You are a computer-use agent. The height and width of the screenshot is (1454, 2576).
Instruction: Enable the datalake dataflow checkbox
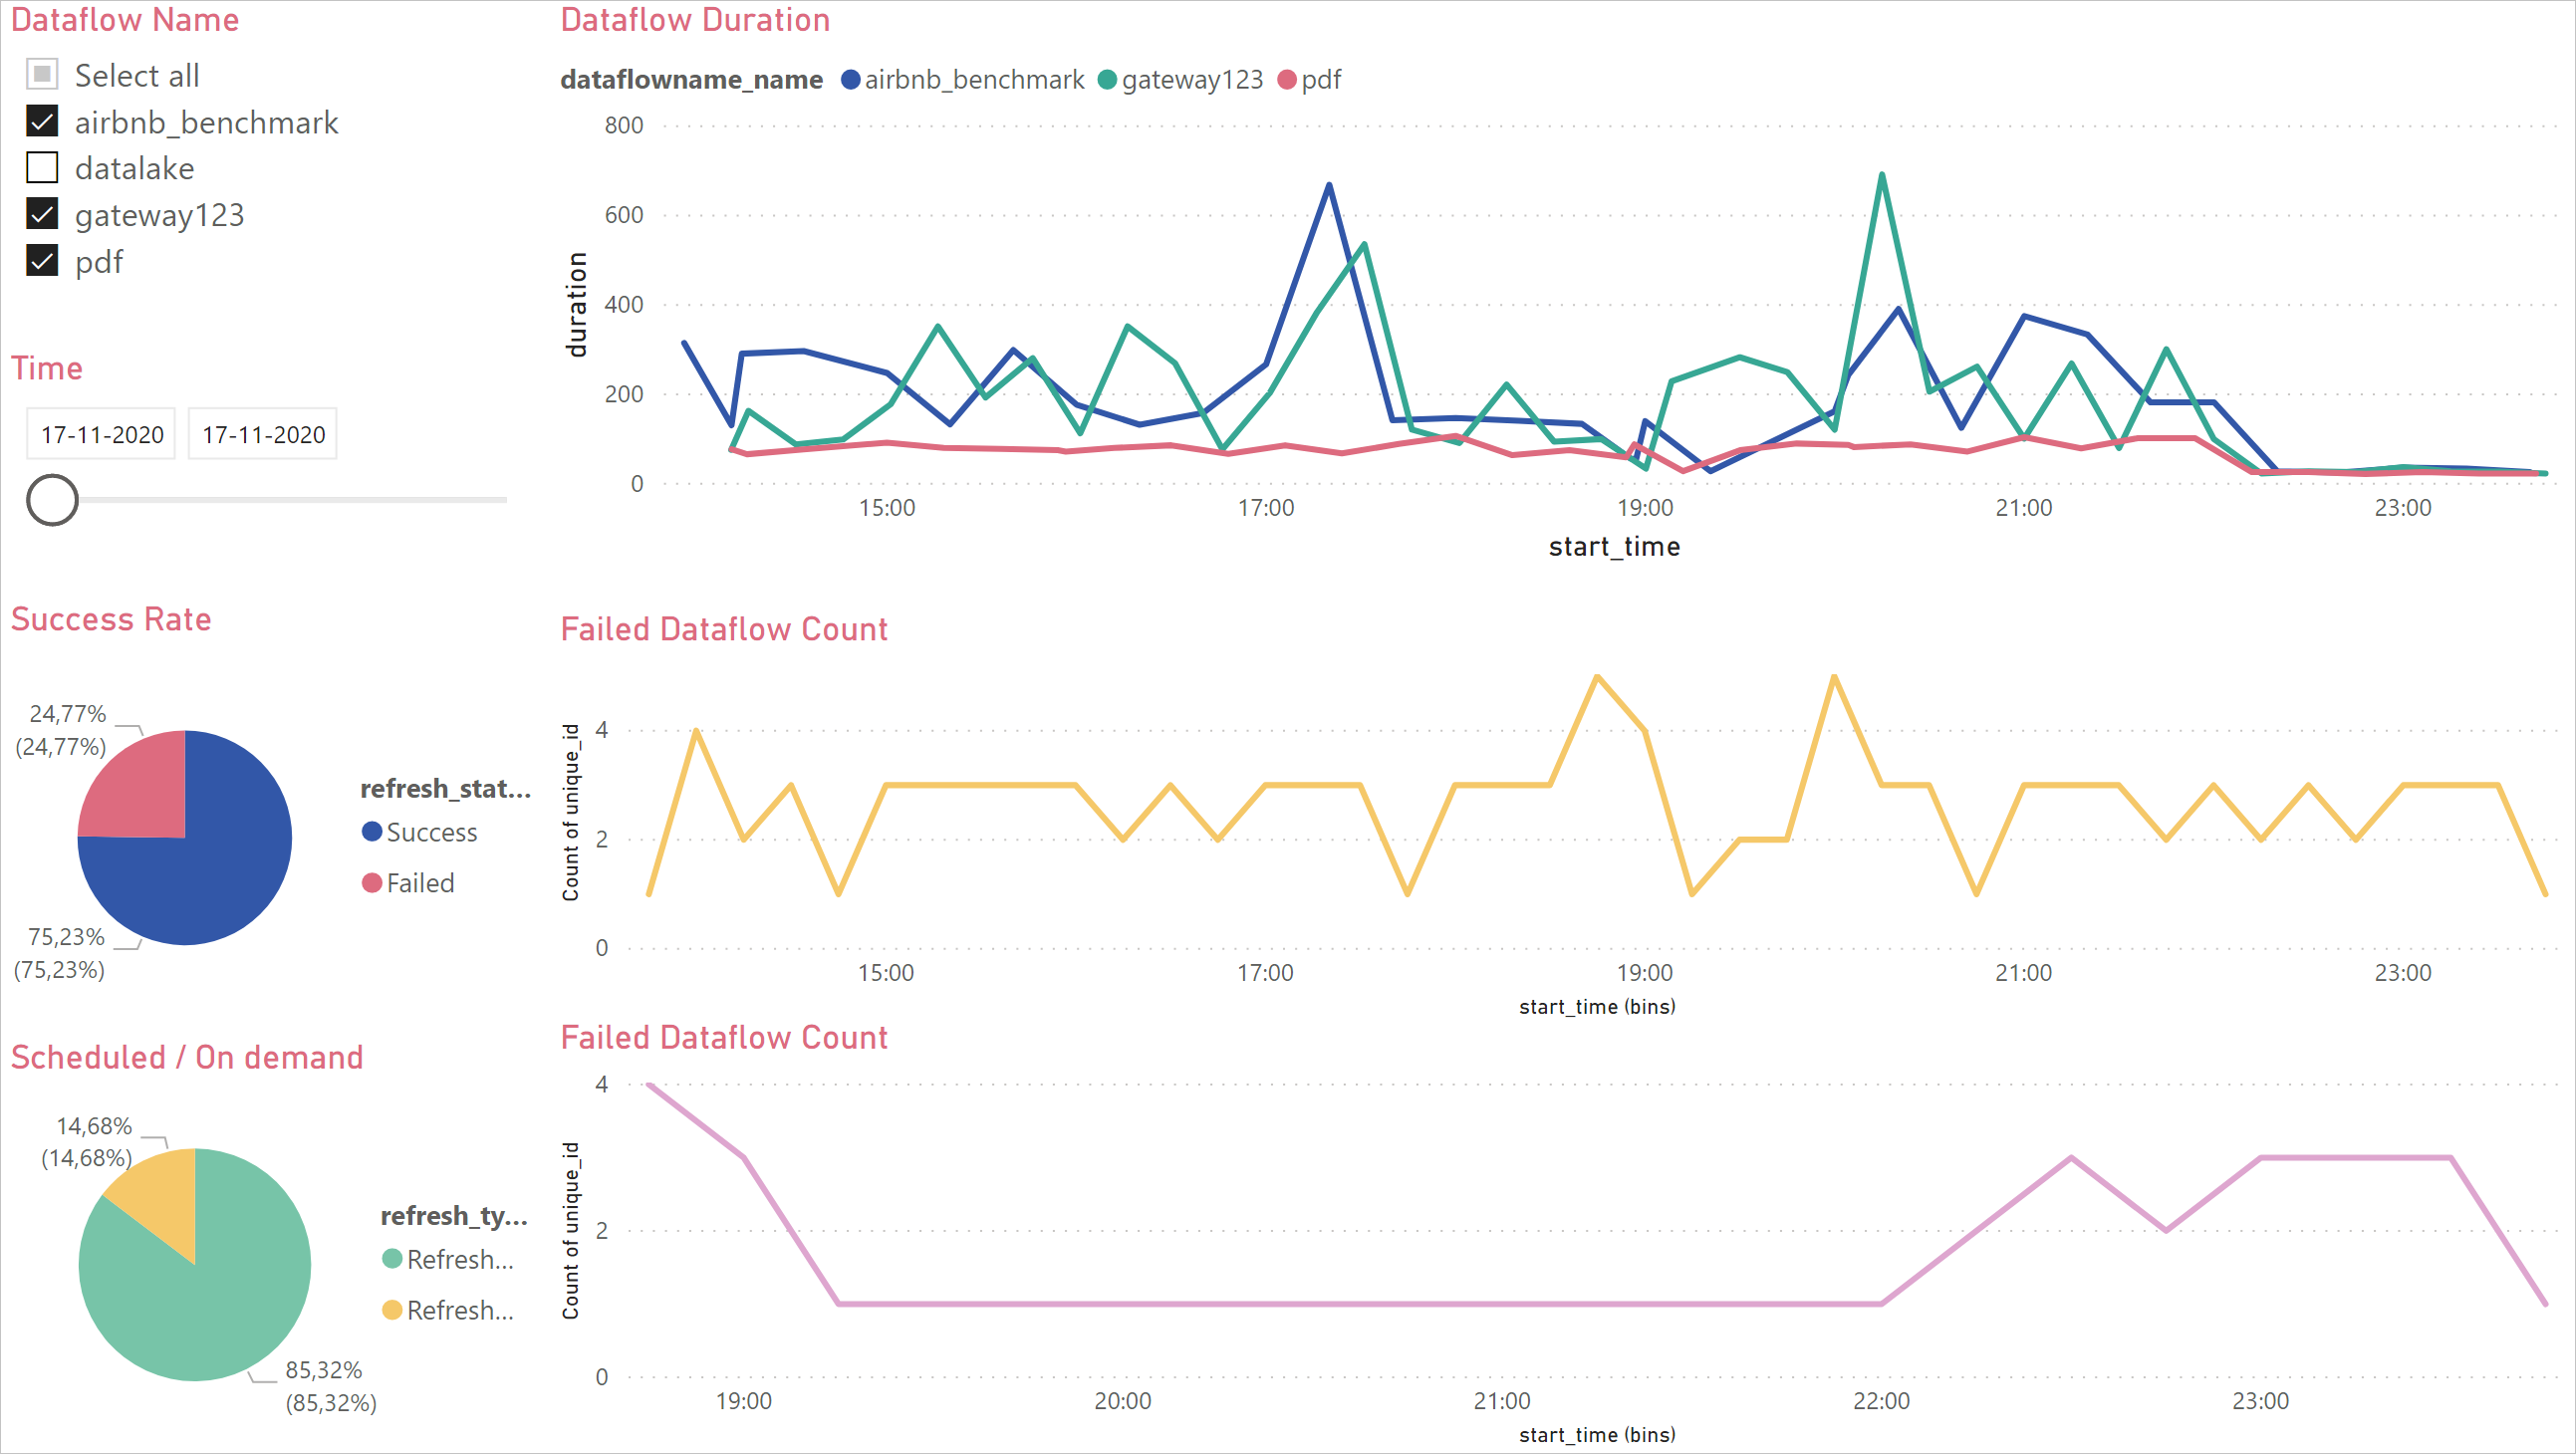[x=44, y=166]
